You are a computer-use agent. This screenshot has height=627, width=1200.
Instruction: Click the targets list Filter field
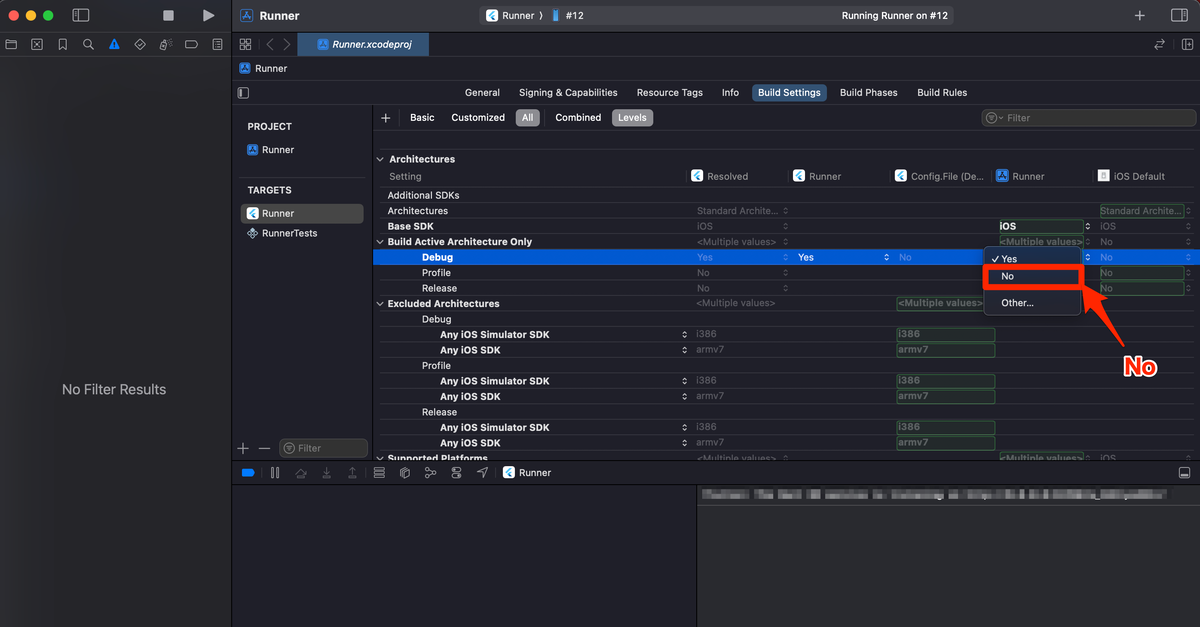click(323, 448)
